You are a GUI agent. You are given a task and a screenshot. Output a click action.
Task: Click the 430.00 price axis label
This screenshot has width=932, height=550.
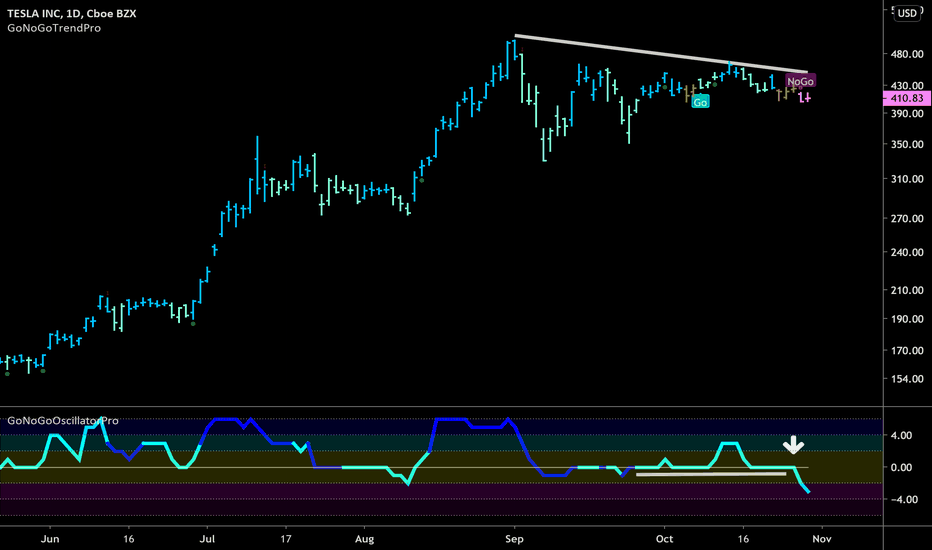click(x=906, y=86)
